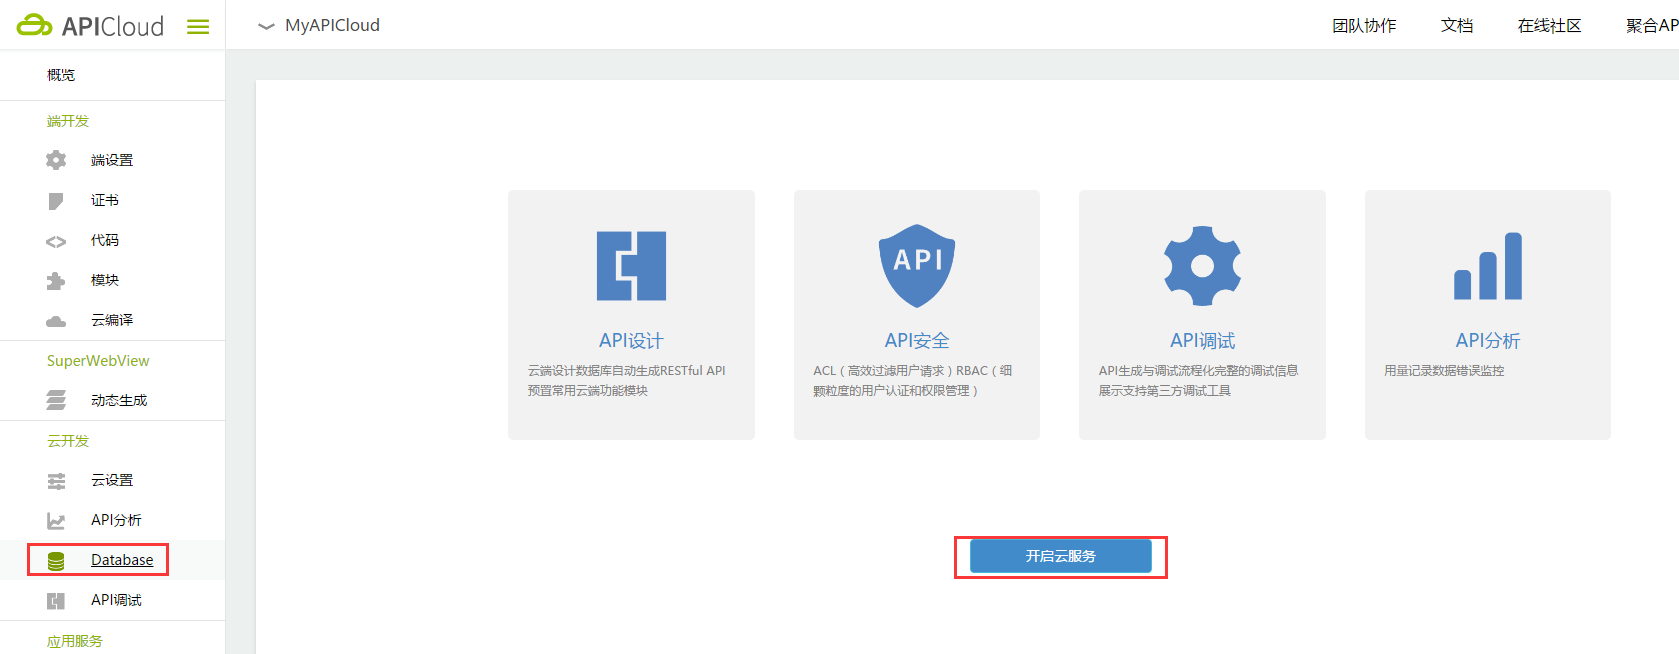Viewport: 1679px width, 654px height.
Task: Select the API调试 card title
Action: pyautogui.click(x=1203, y=341)
